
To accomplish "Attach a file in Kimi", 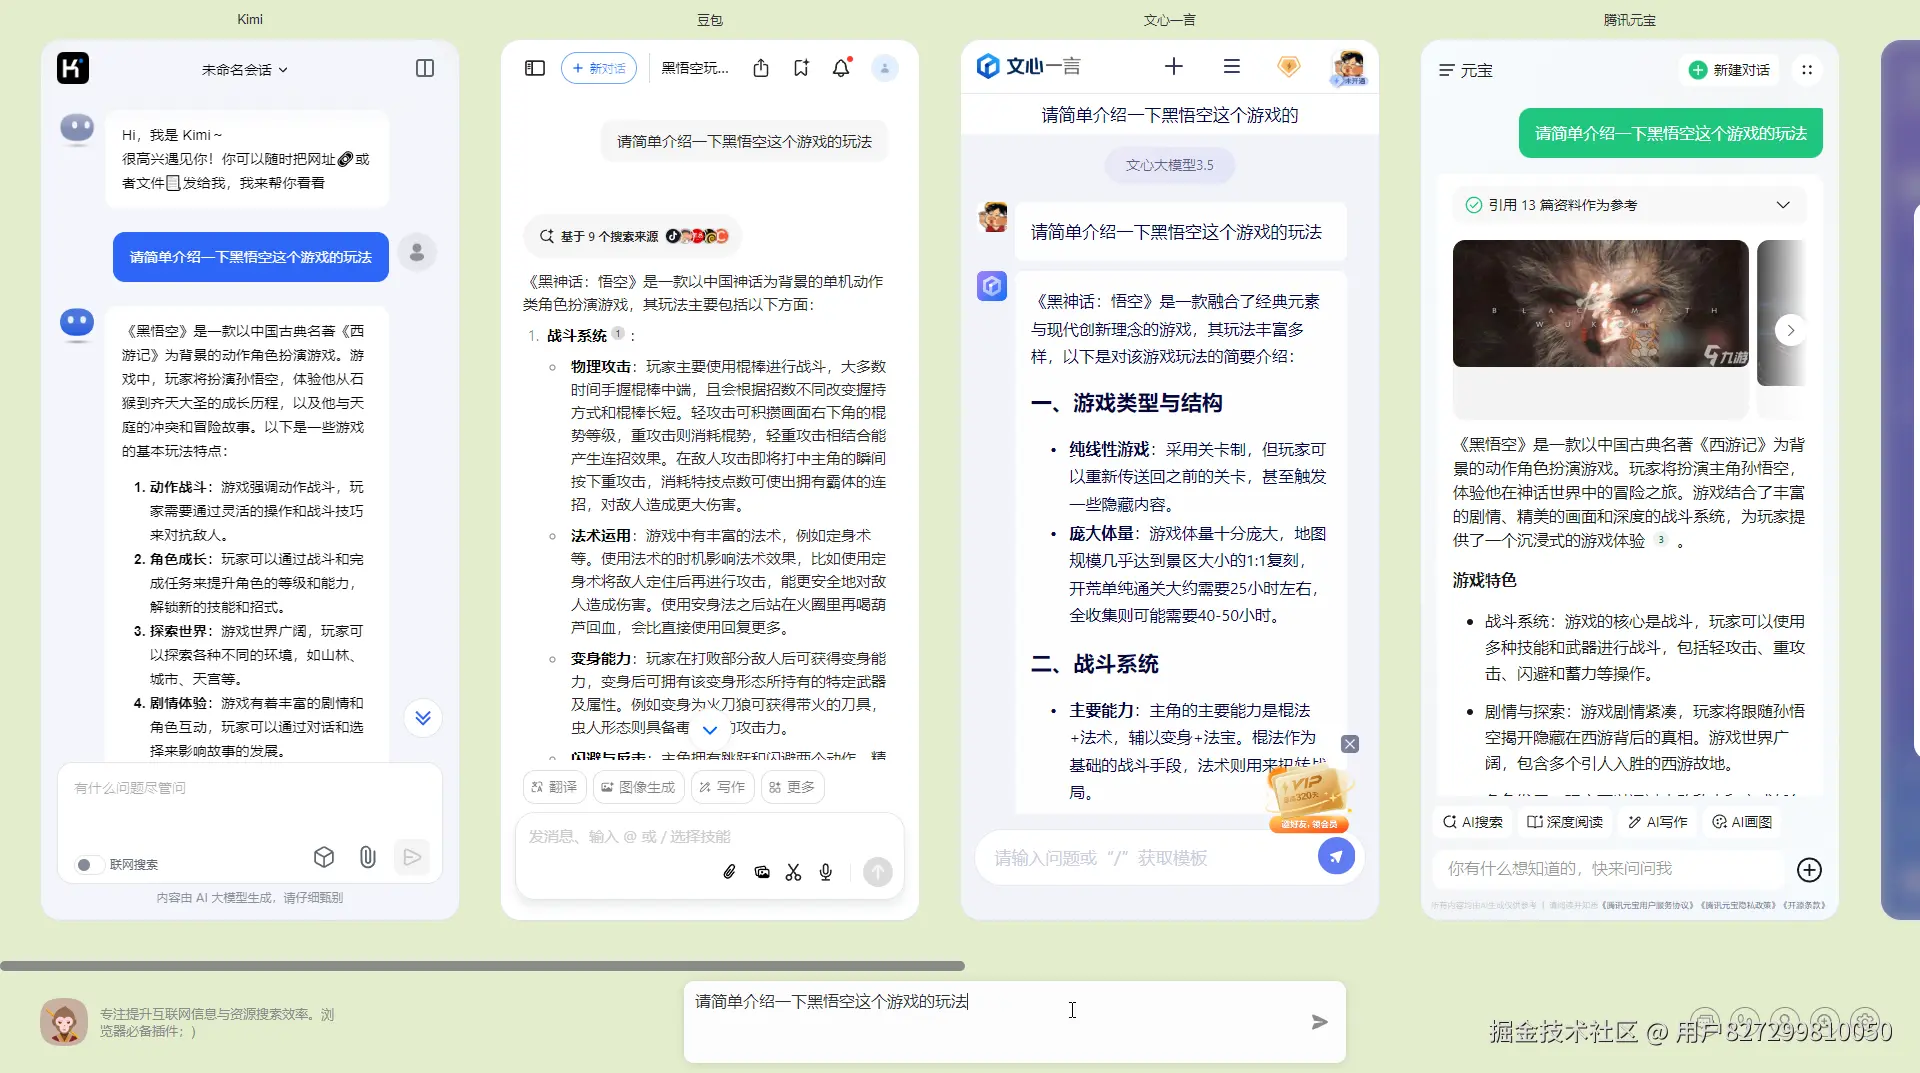I will pos(368,857).
